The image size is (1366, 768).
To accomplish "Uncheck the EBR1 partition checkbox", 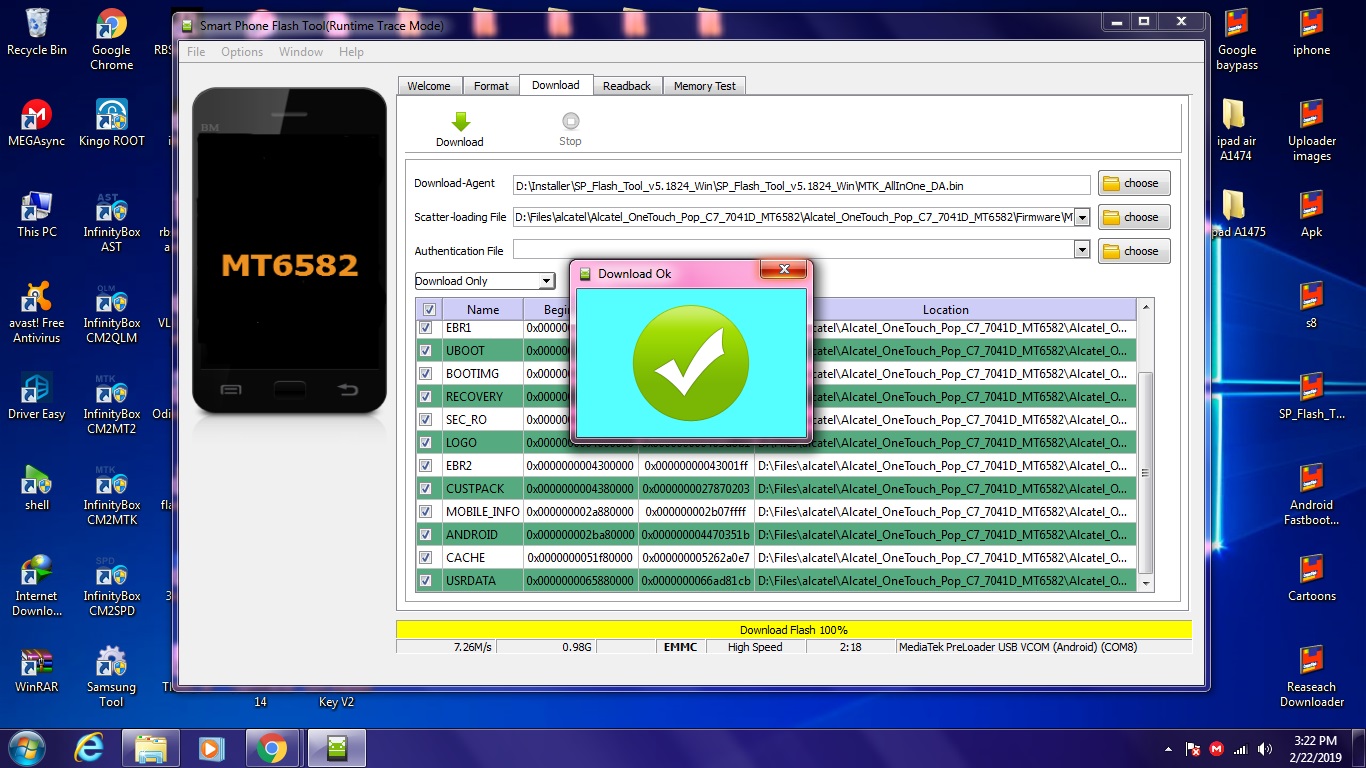I will click(x=426, y=328).
